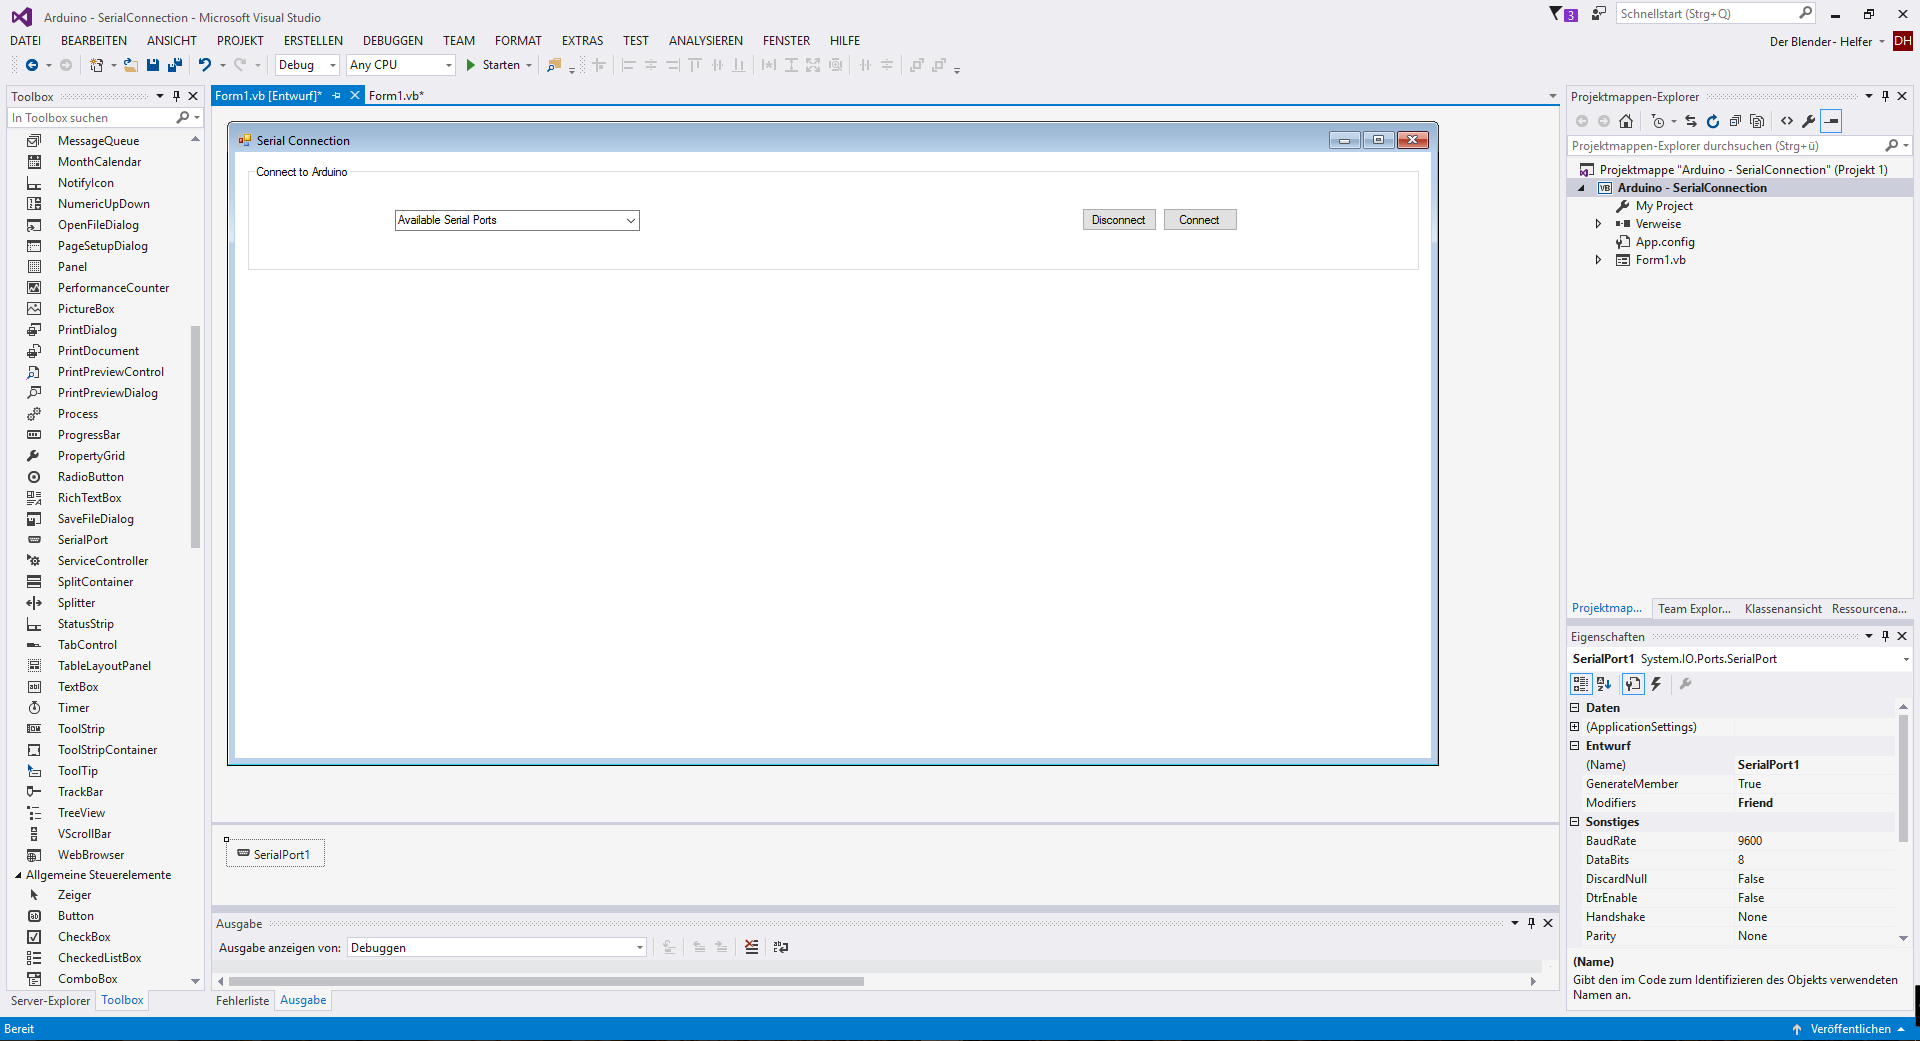1920x1041 pixels.
Task: Switch to the Form1.vb code tab
Action: tap(397, 96)
